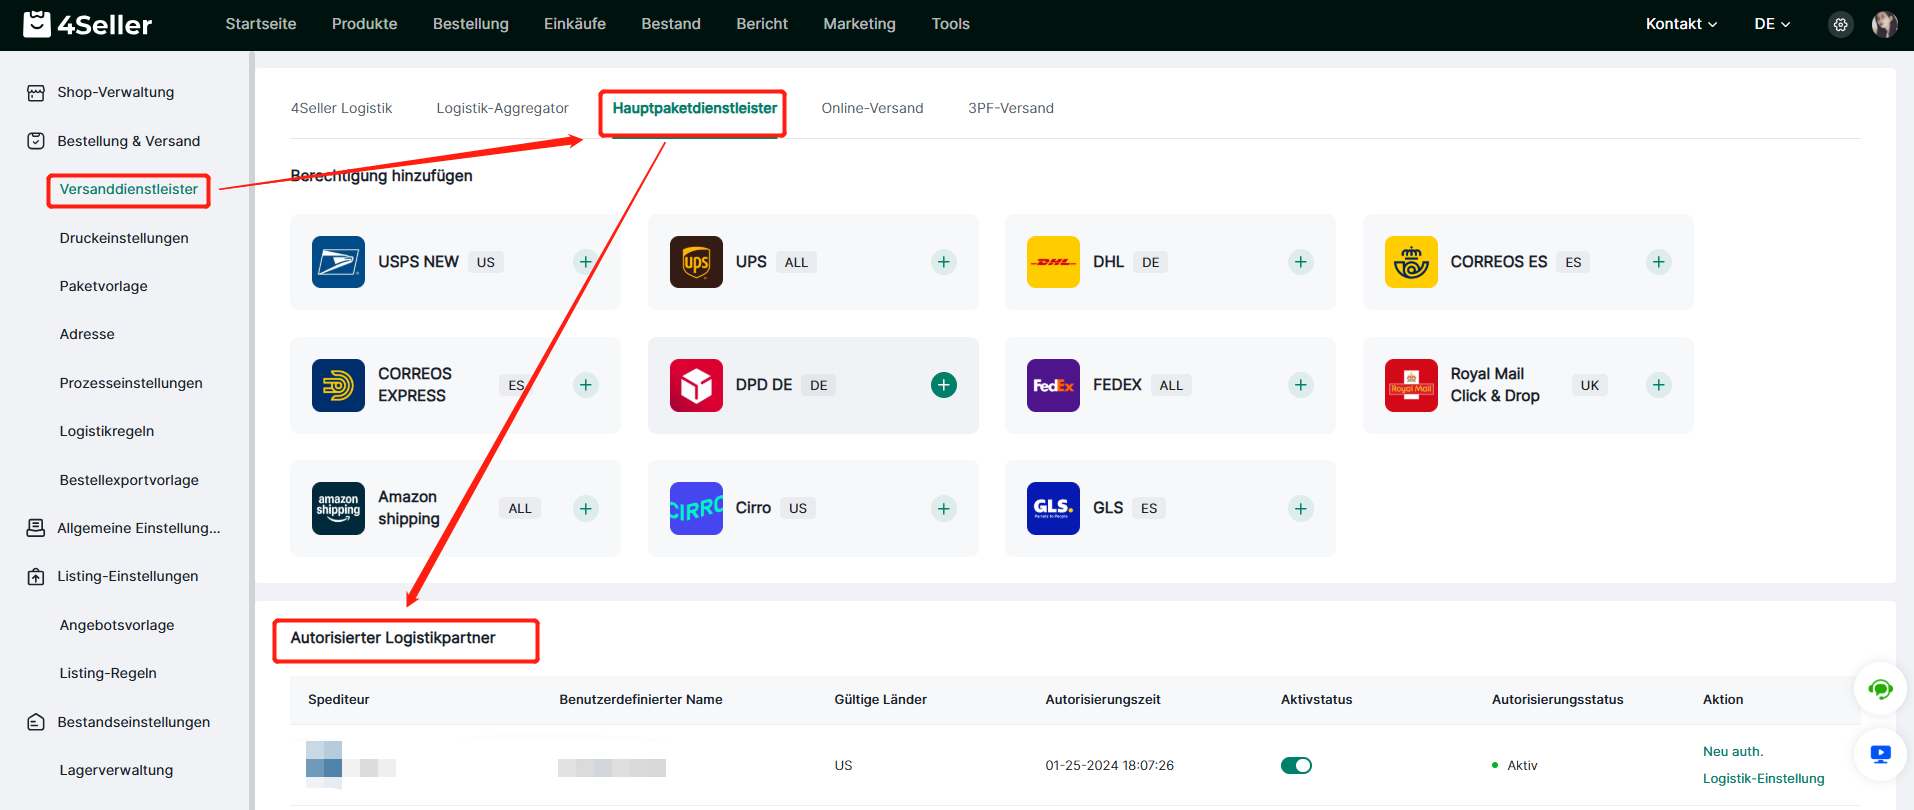This screenshot has width=1914, height=810.
Task: Click Neu auth. link
Action: [1733, 751]
